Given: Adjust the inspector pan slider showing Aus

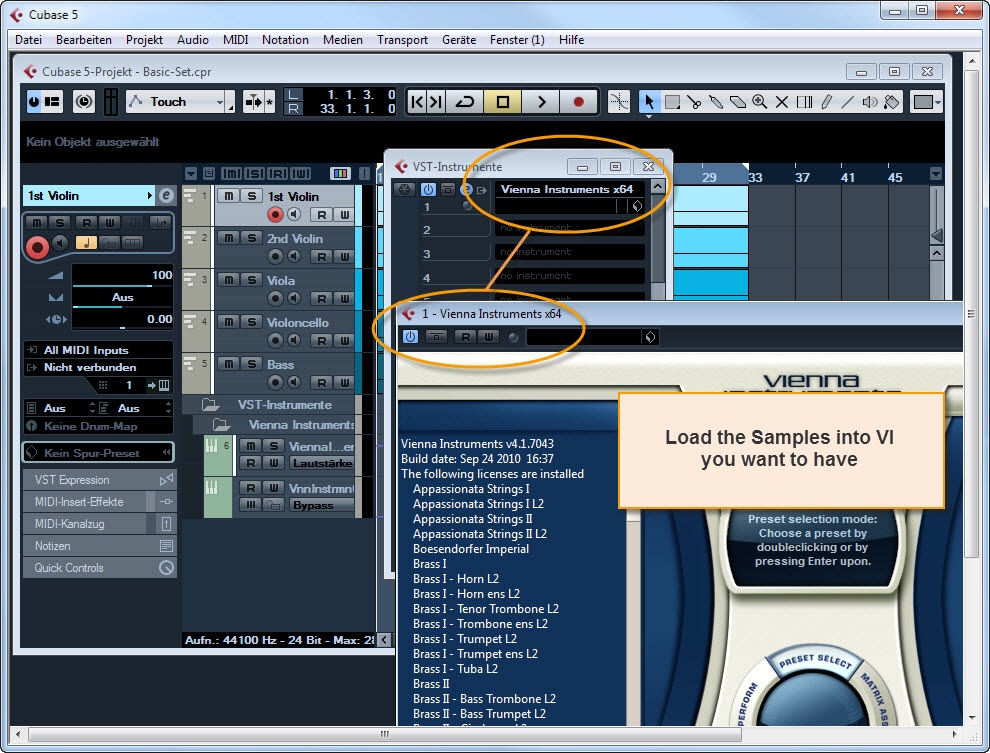Looking at the screenshot, I should [122, 297].
